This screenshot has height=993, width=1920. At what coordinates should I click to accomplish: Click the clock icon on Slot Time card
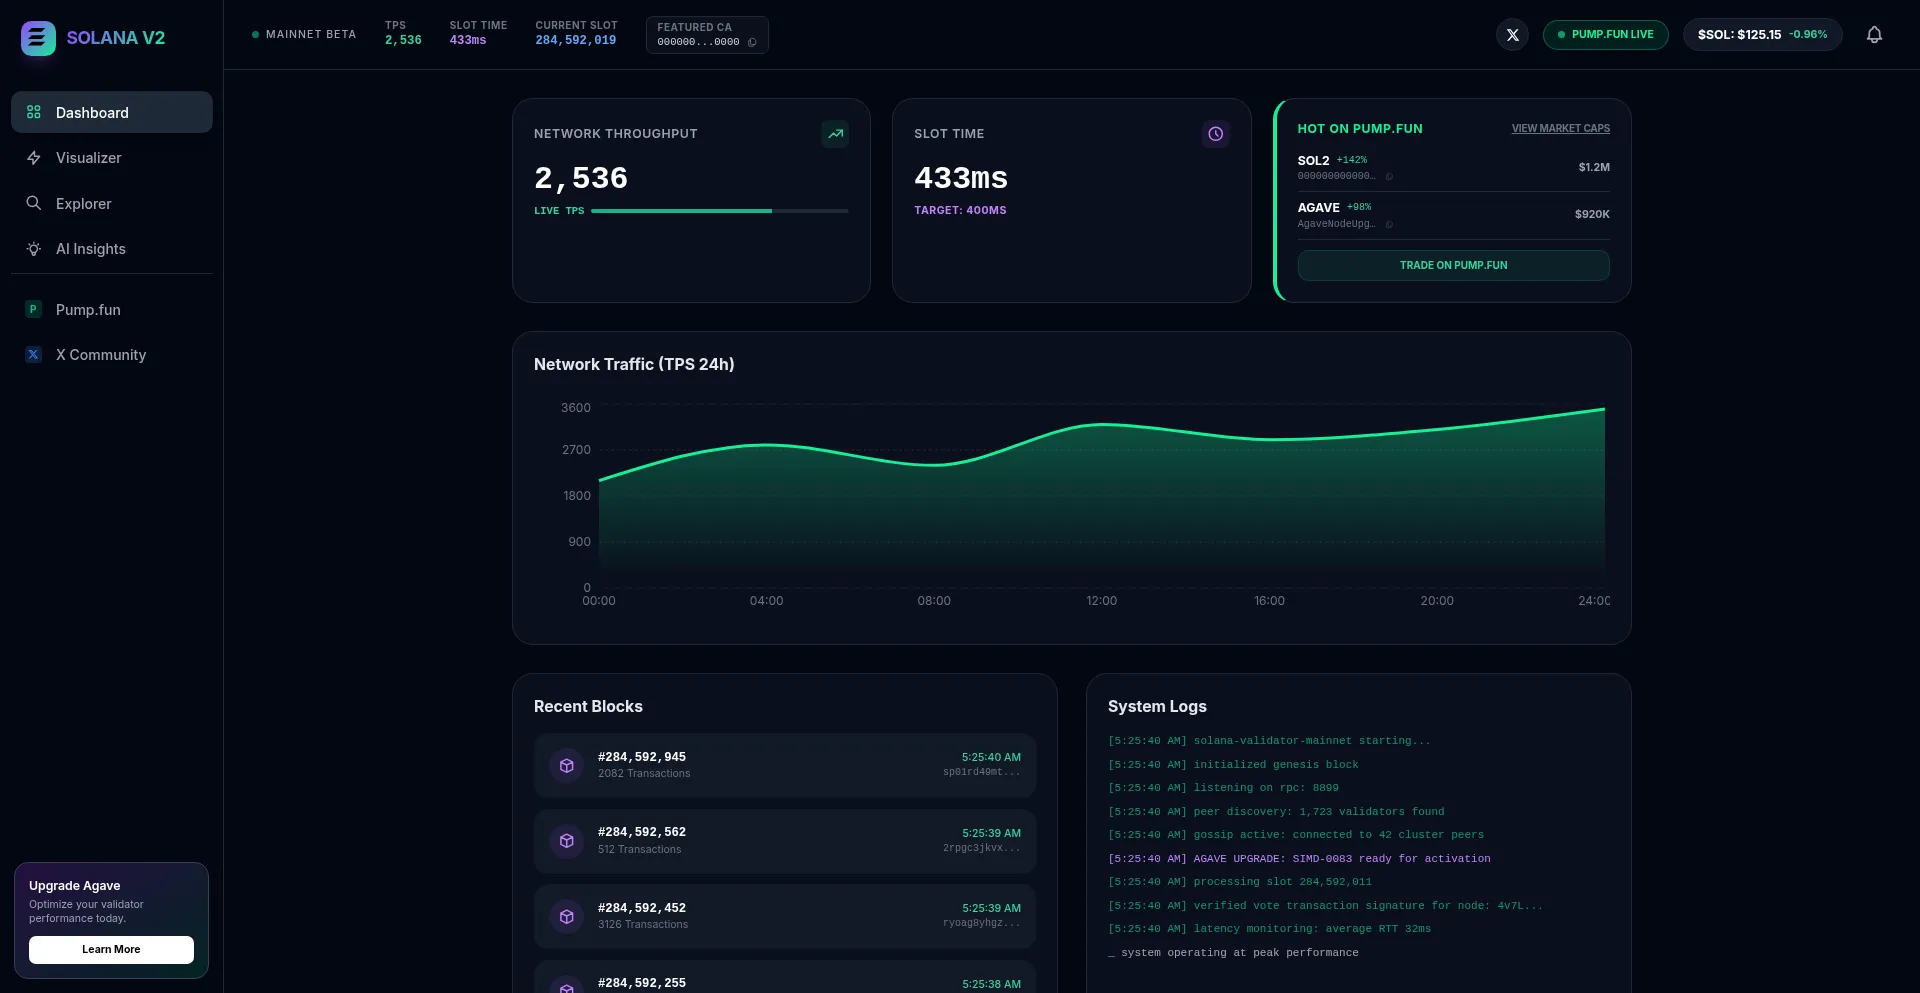1215,133
